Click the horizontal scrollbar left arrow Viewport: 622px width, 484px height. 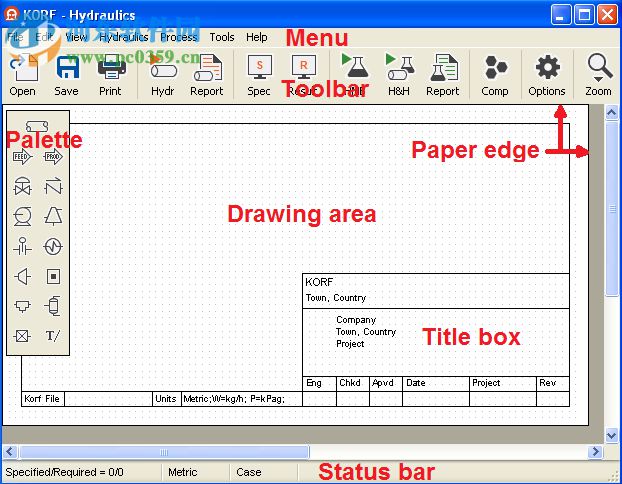tap(10, 451)
